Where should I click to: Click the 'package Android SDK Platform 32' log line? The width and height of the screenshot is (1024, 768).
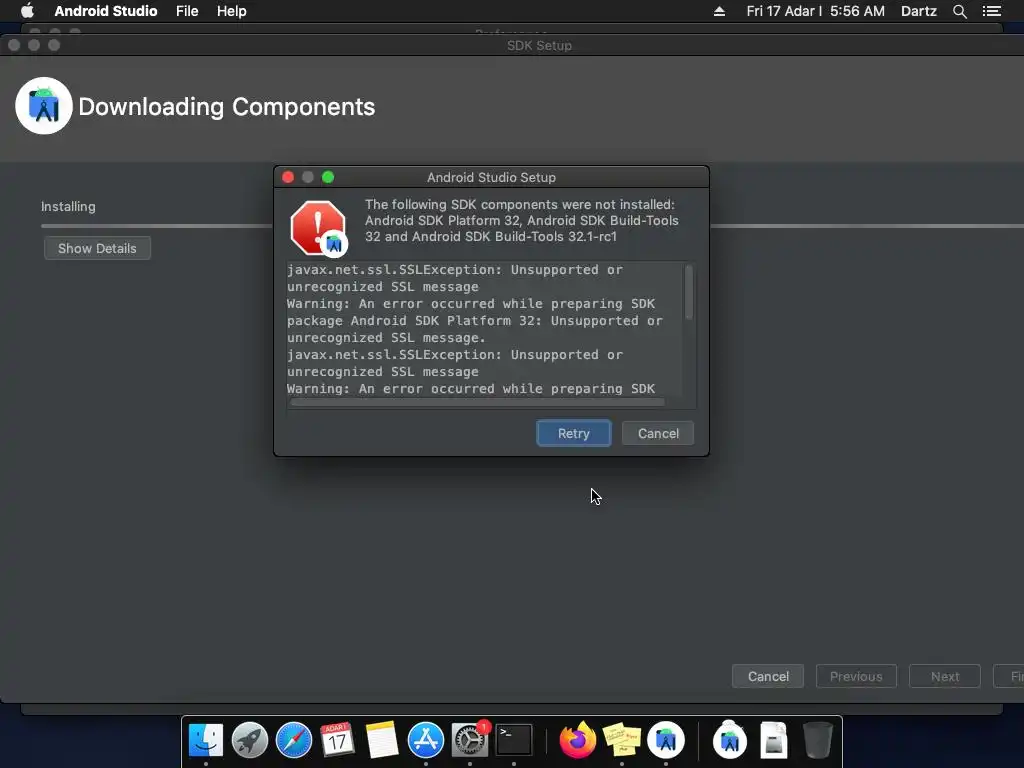pos(475,321)
